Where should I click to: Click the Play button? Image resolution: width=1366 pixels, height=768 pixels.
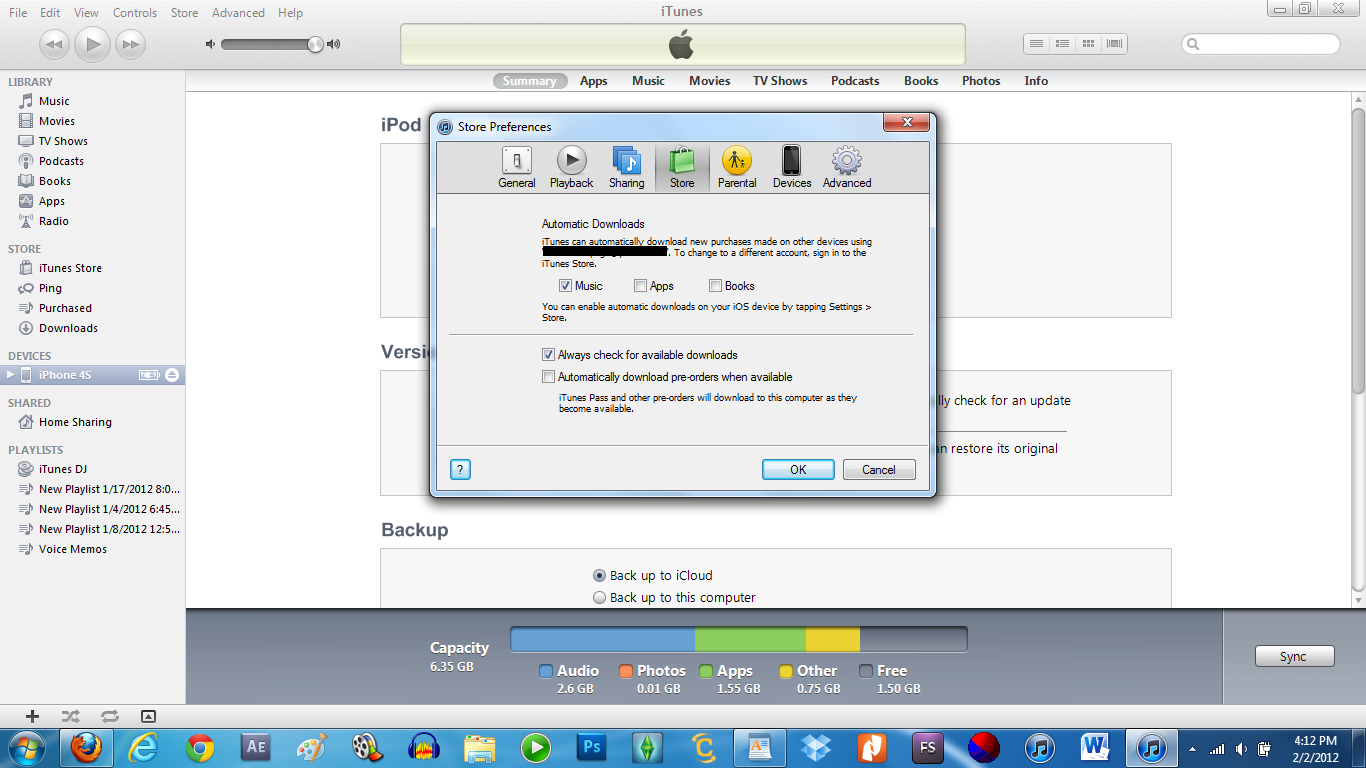pyautogui.click(x=93, y=44)
